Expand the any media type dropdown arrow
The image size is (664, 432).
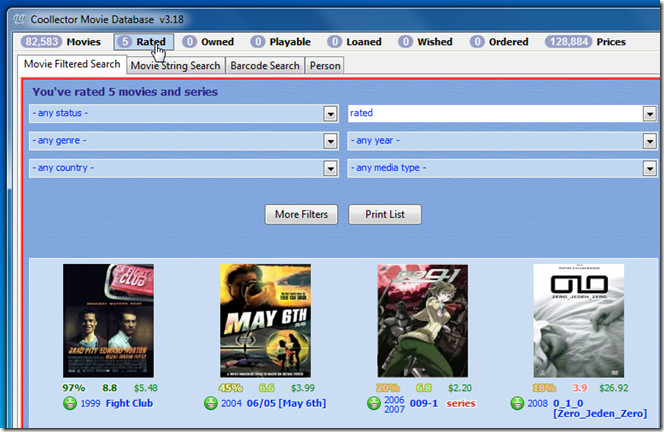[x=650, y=169]
